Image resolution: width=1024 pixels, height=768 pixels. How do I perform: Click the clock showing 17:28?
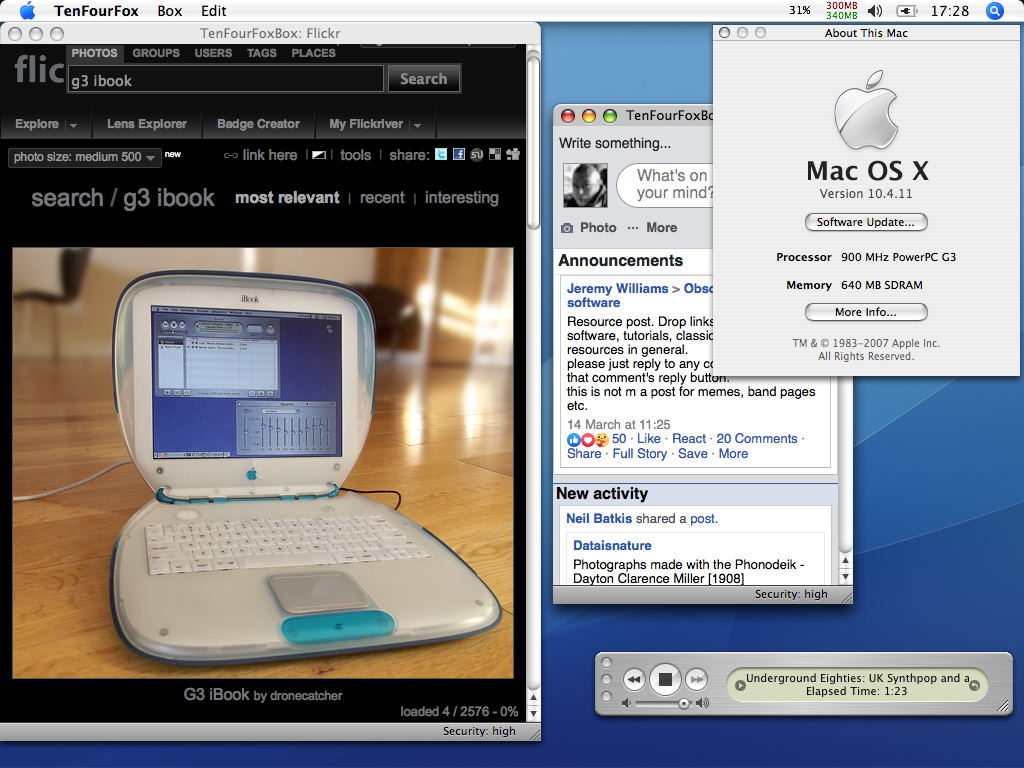(950, 10)
